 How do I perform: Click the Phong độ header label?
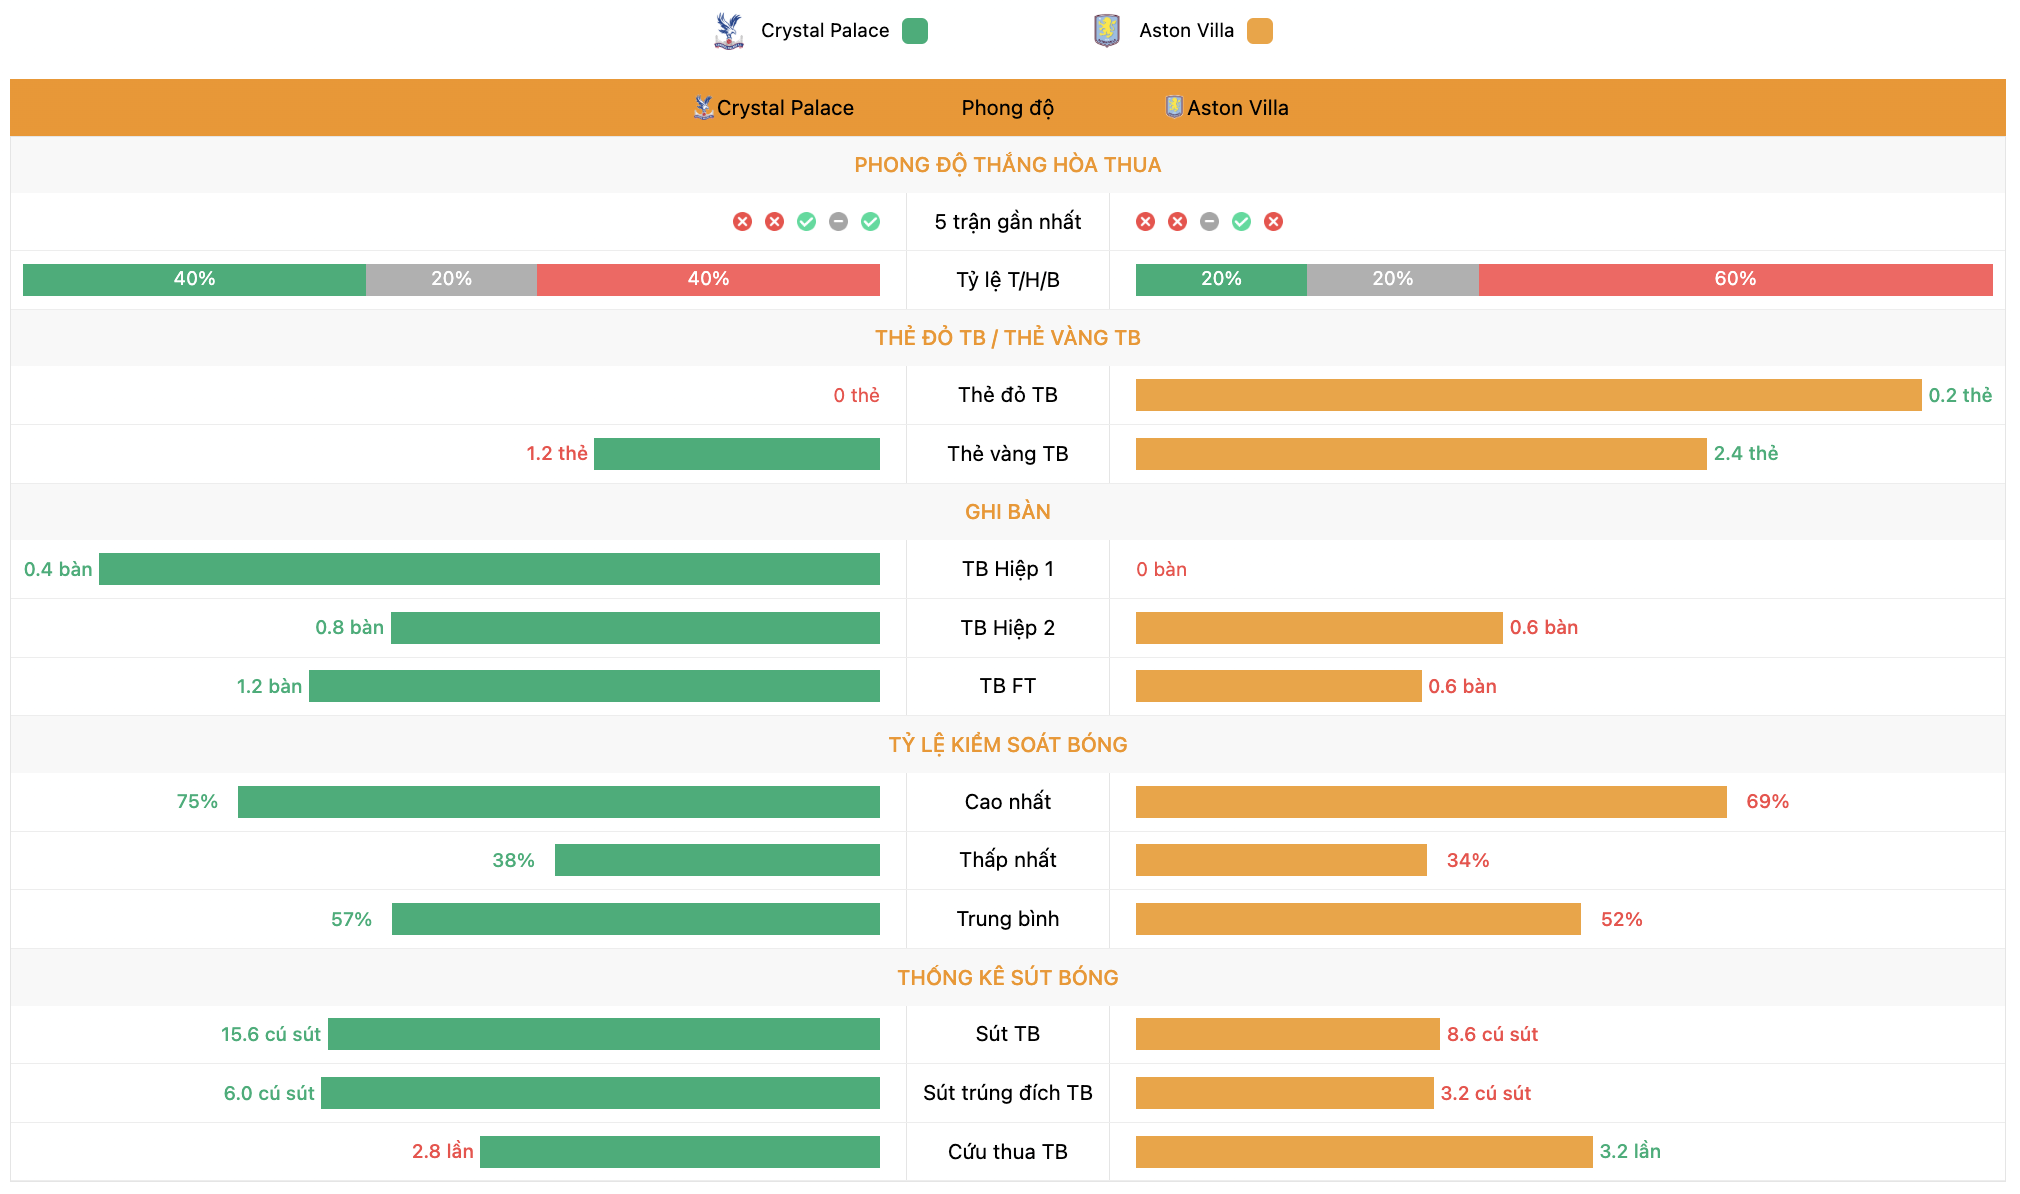pyautogui.click(x=1008, y=108)
